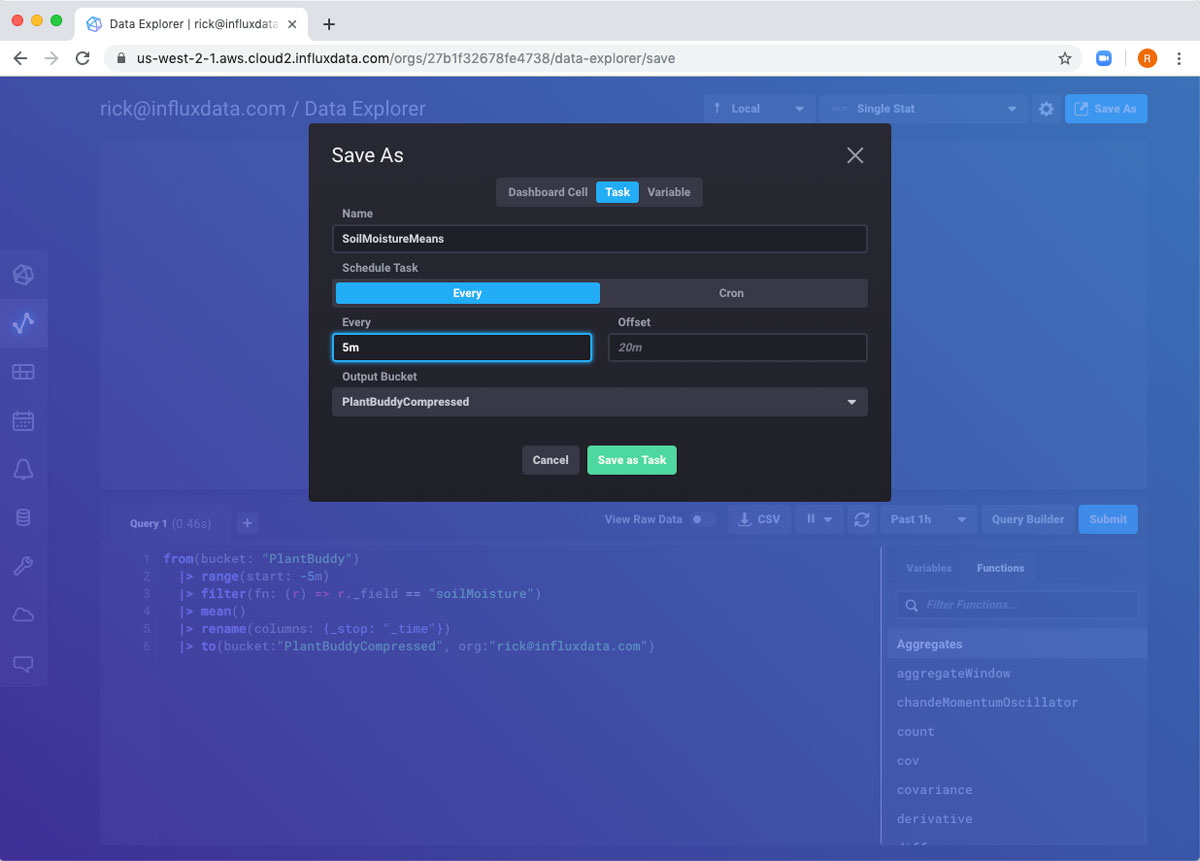Open the Past 1h time range dropdown

click(x=928, y=519)
